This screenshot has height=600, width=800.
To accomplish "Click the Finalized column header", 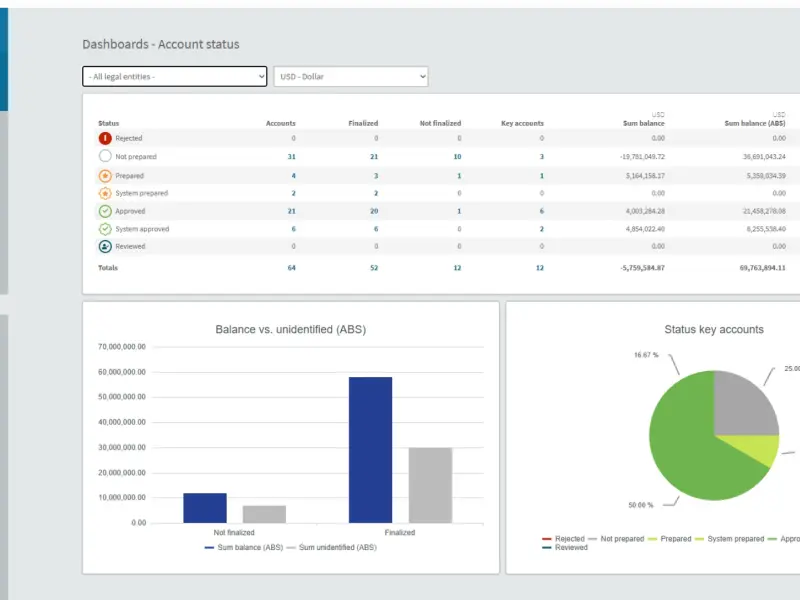I will (363, 123).
